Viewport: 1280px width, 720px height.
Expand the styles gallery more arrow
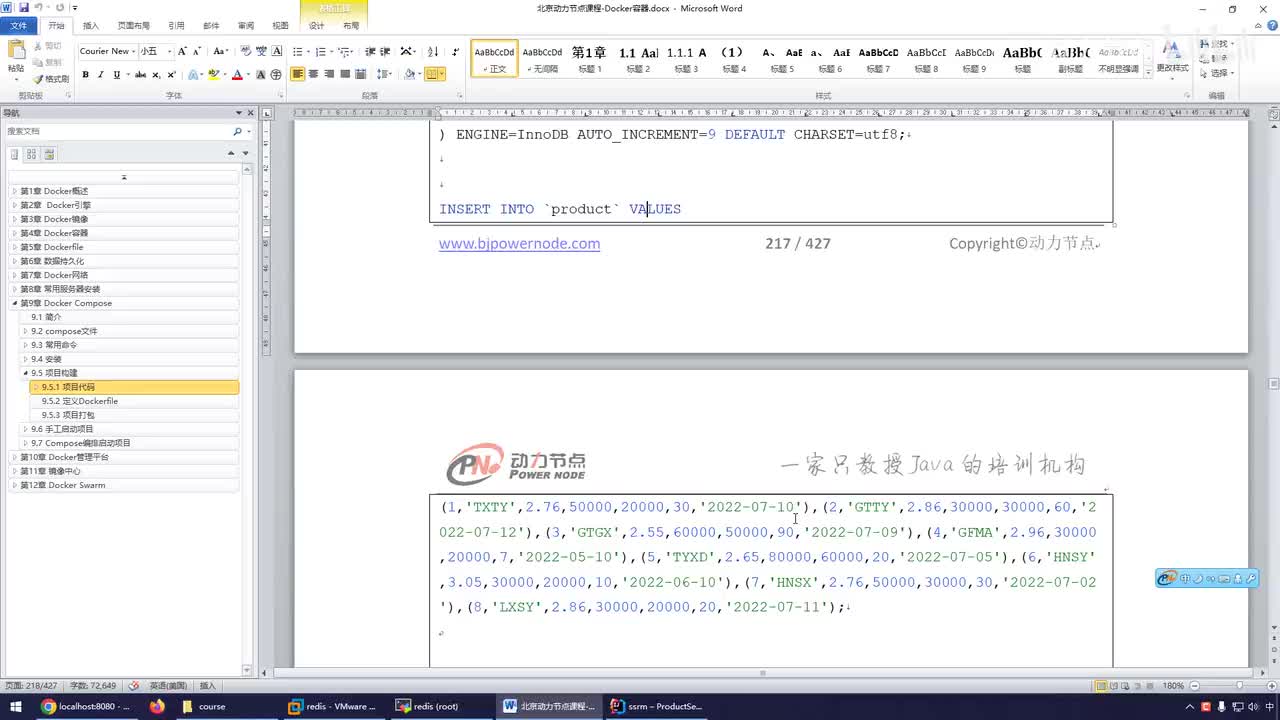(x=1146, y=71)
